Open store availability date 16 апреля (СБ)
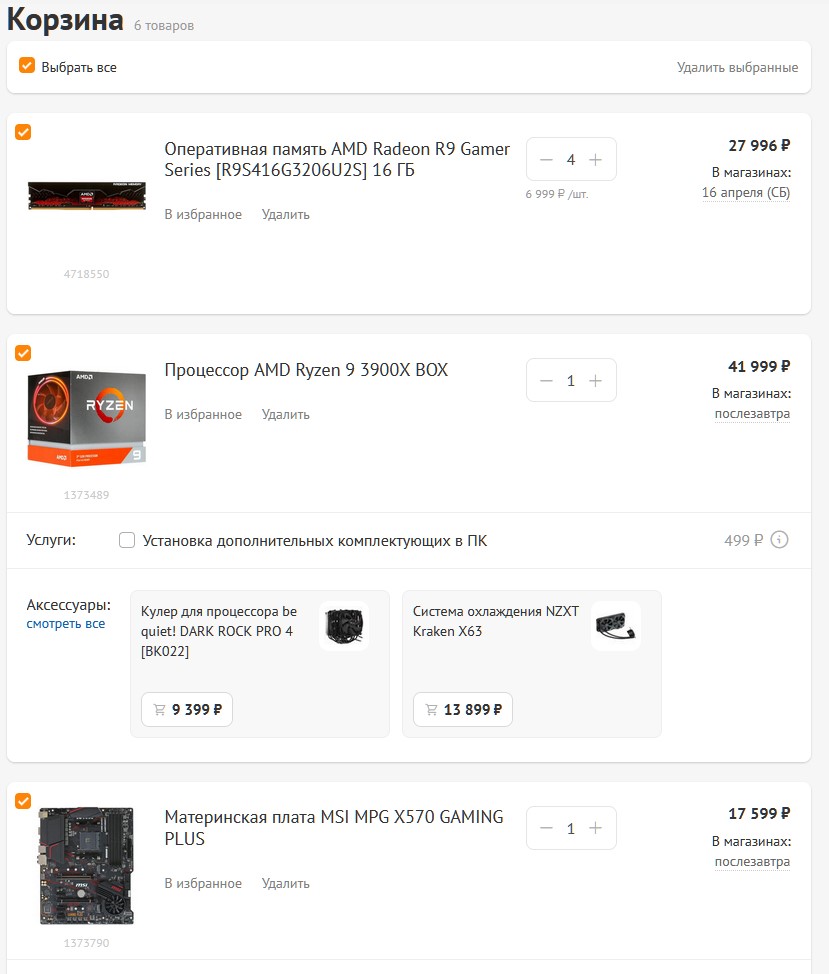The width and height of the screenshot is (829, 974). click(746, 193)
